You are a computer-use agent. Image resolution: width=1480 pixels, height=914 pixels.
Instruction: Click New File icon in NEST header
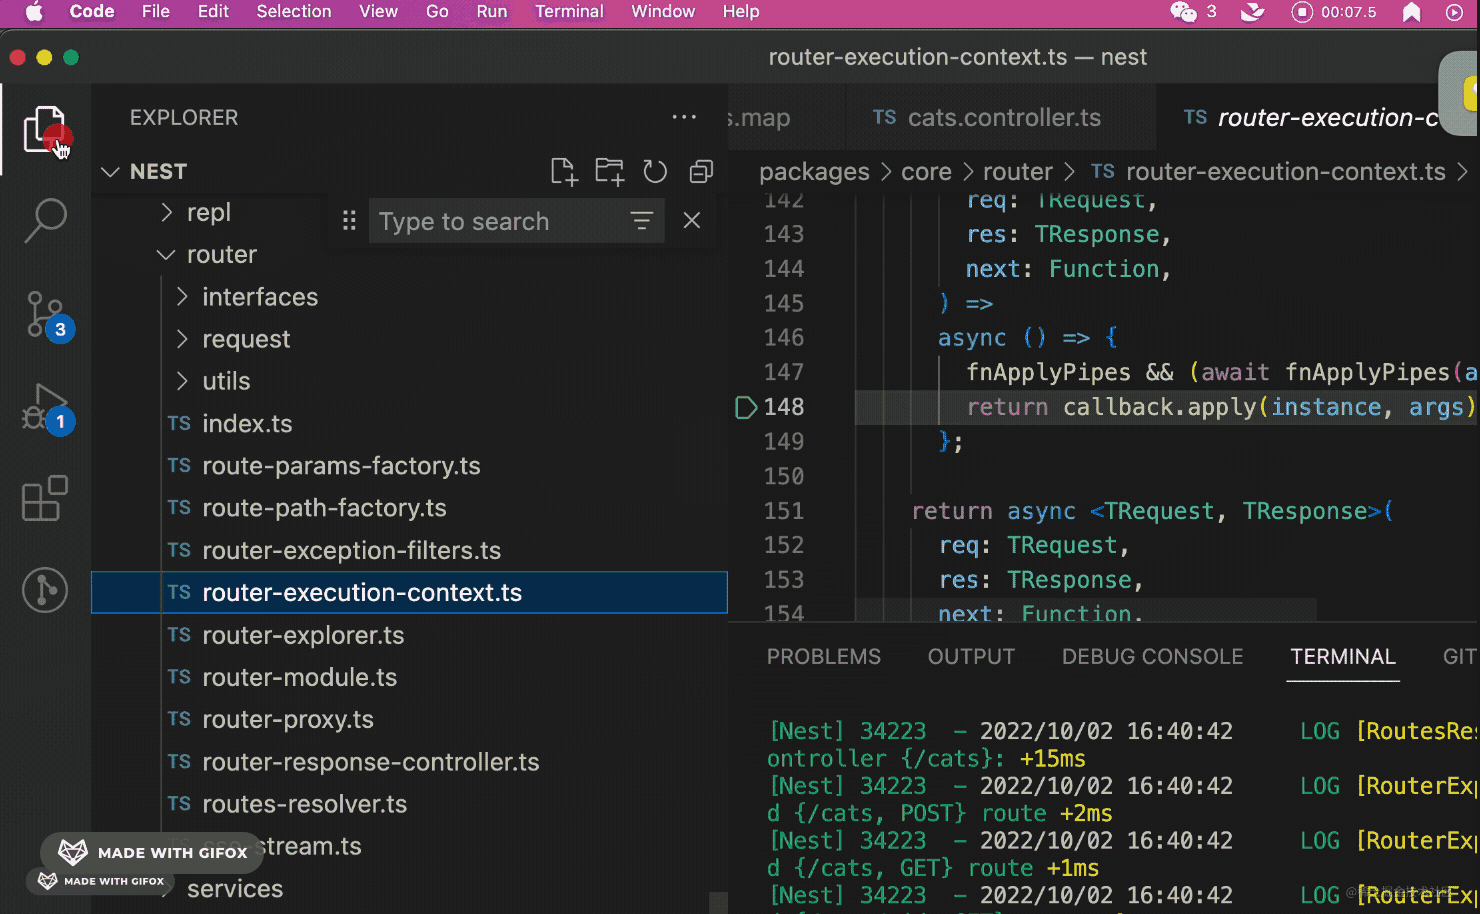(564, 172)
